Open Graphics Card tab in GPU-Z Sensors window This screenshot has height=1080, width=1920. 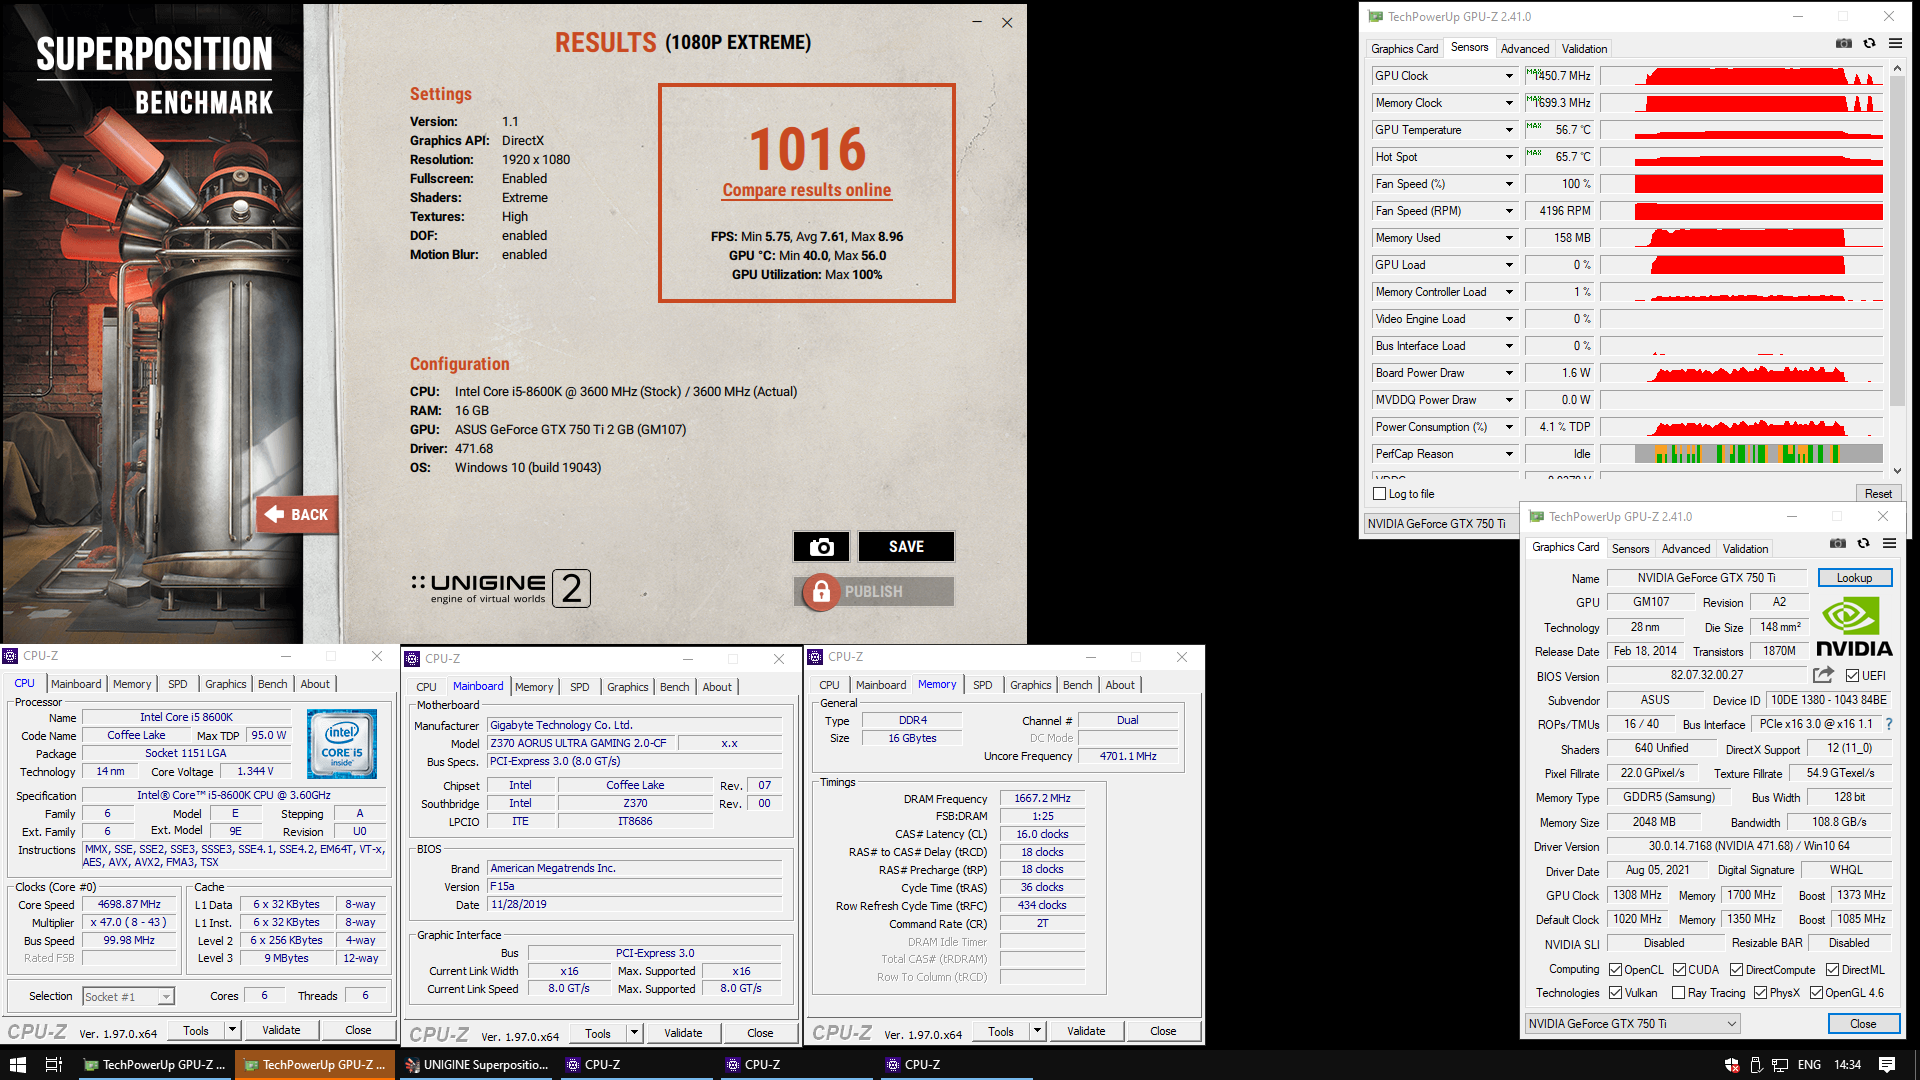pos(1404,48)
